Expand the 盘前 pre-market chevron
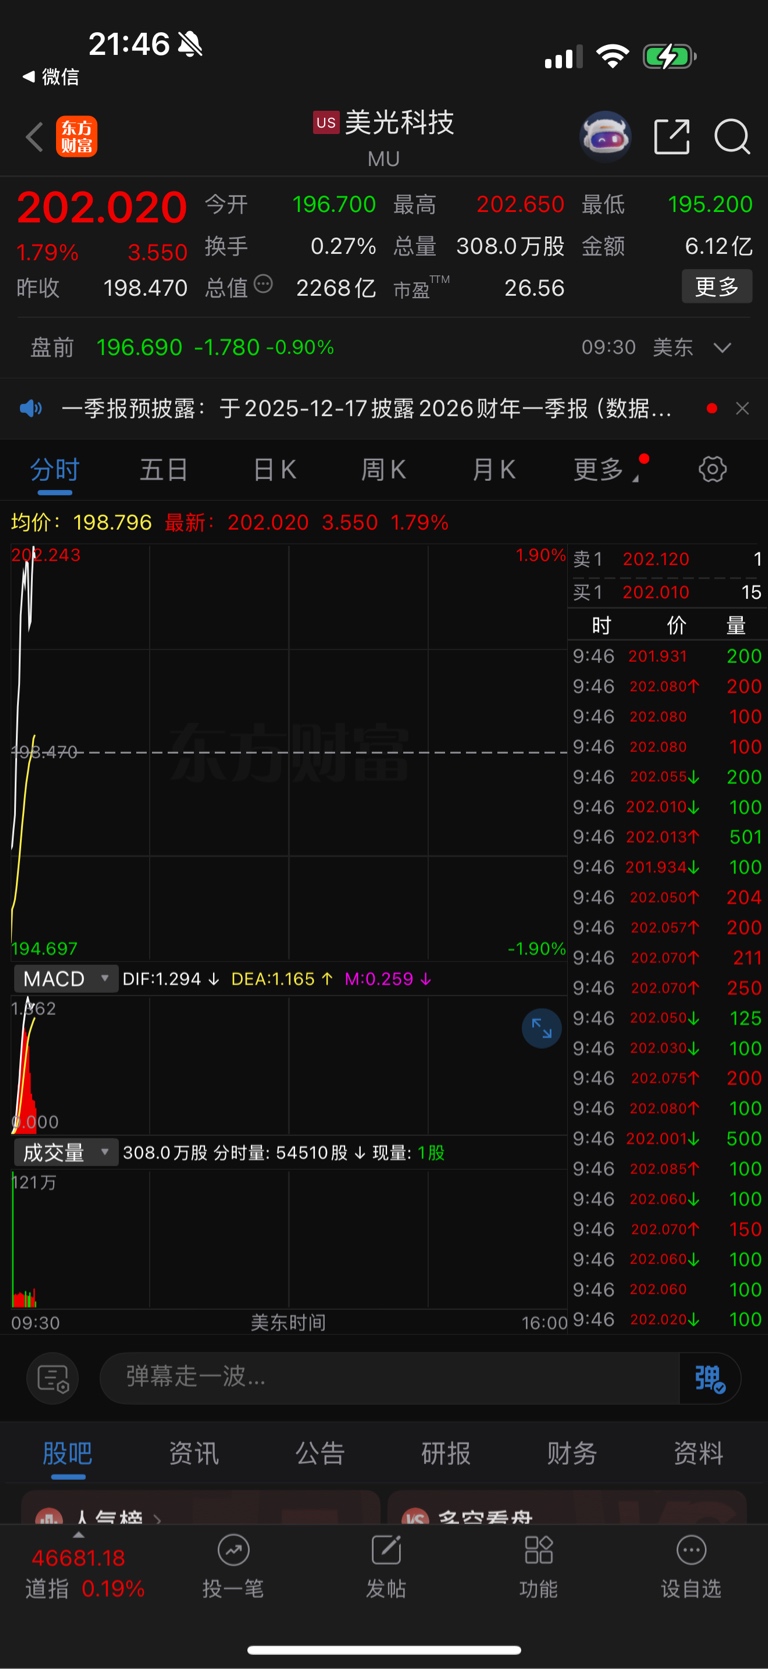This screenshot has width=768, height=1669. [x=722, y=347]
